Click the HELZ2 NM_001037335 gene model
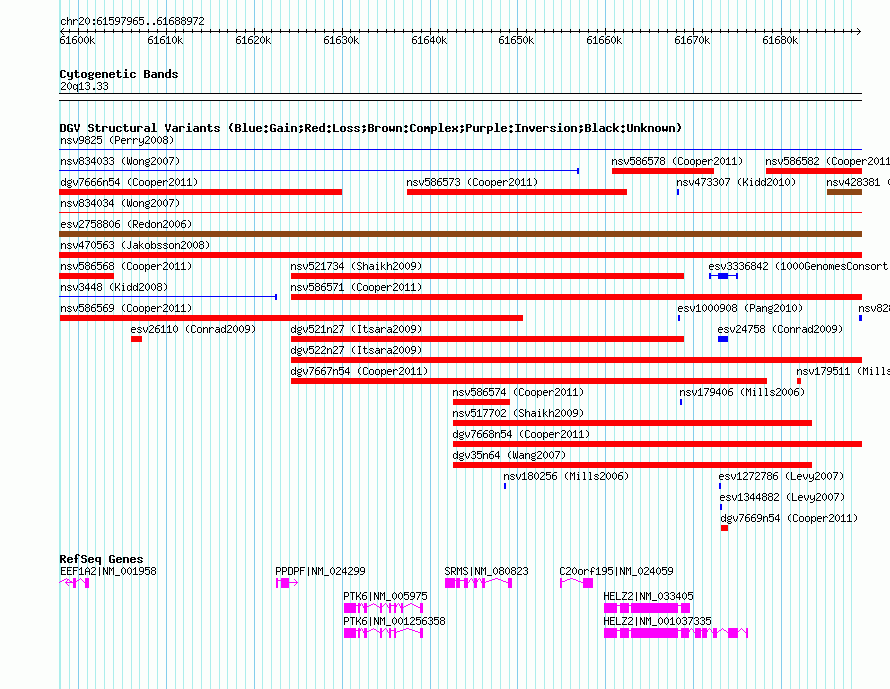 675,633
